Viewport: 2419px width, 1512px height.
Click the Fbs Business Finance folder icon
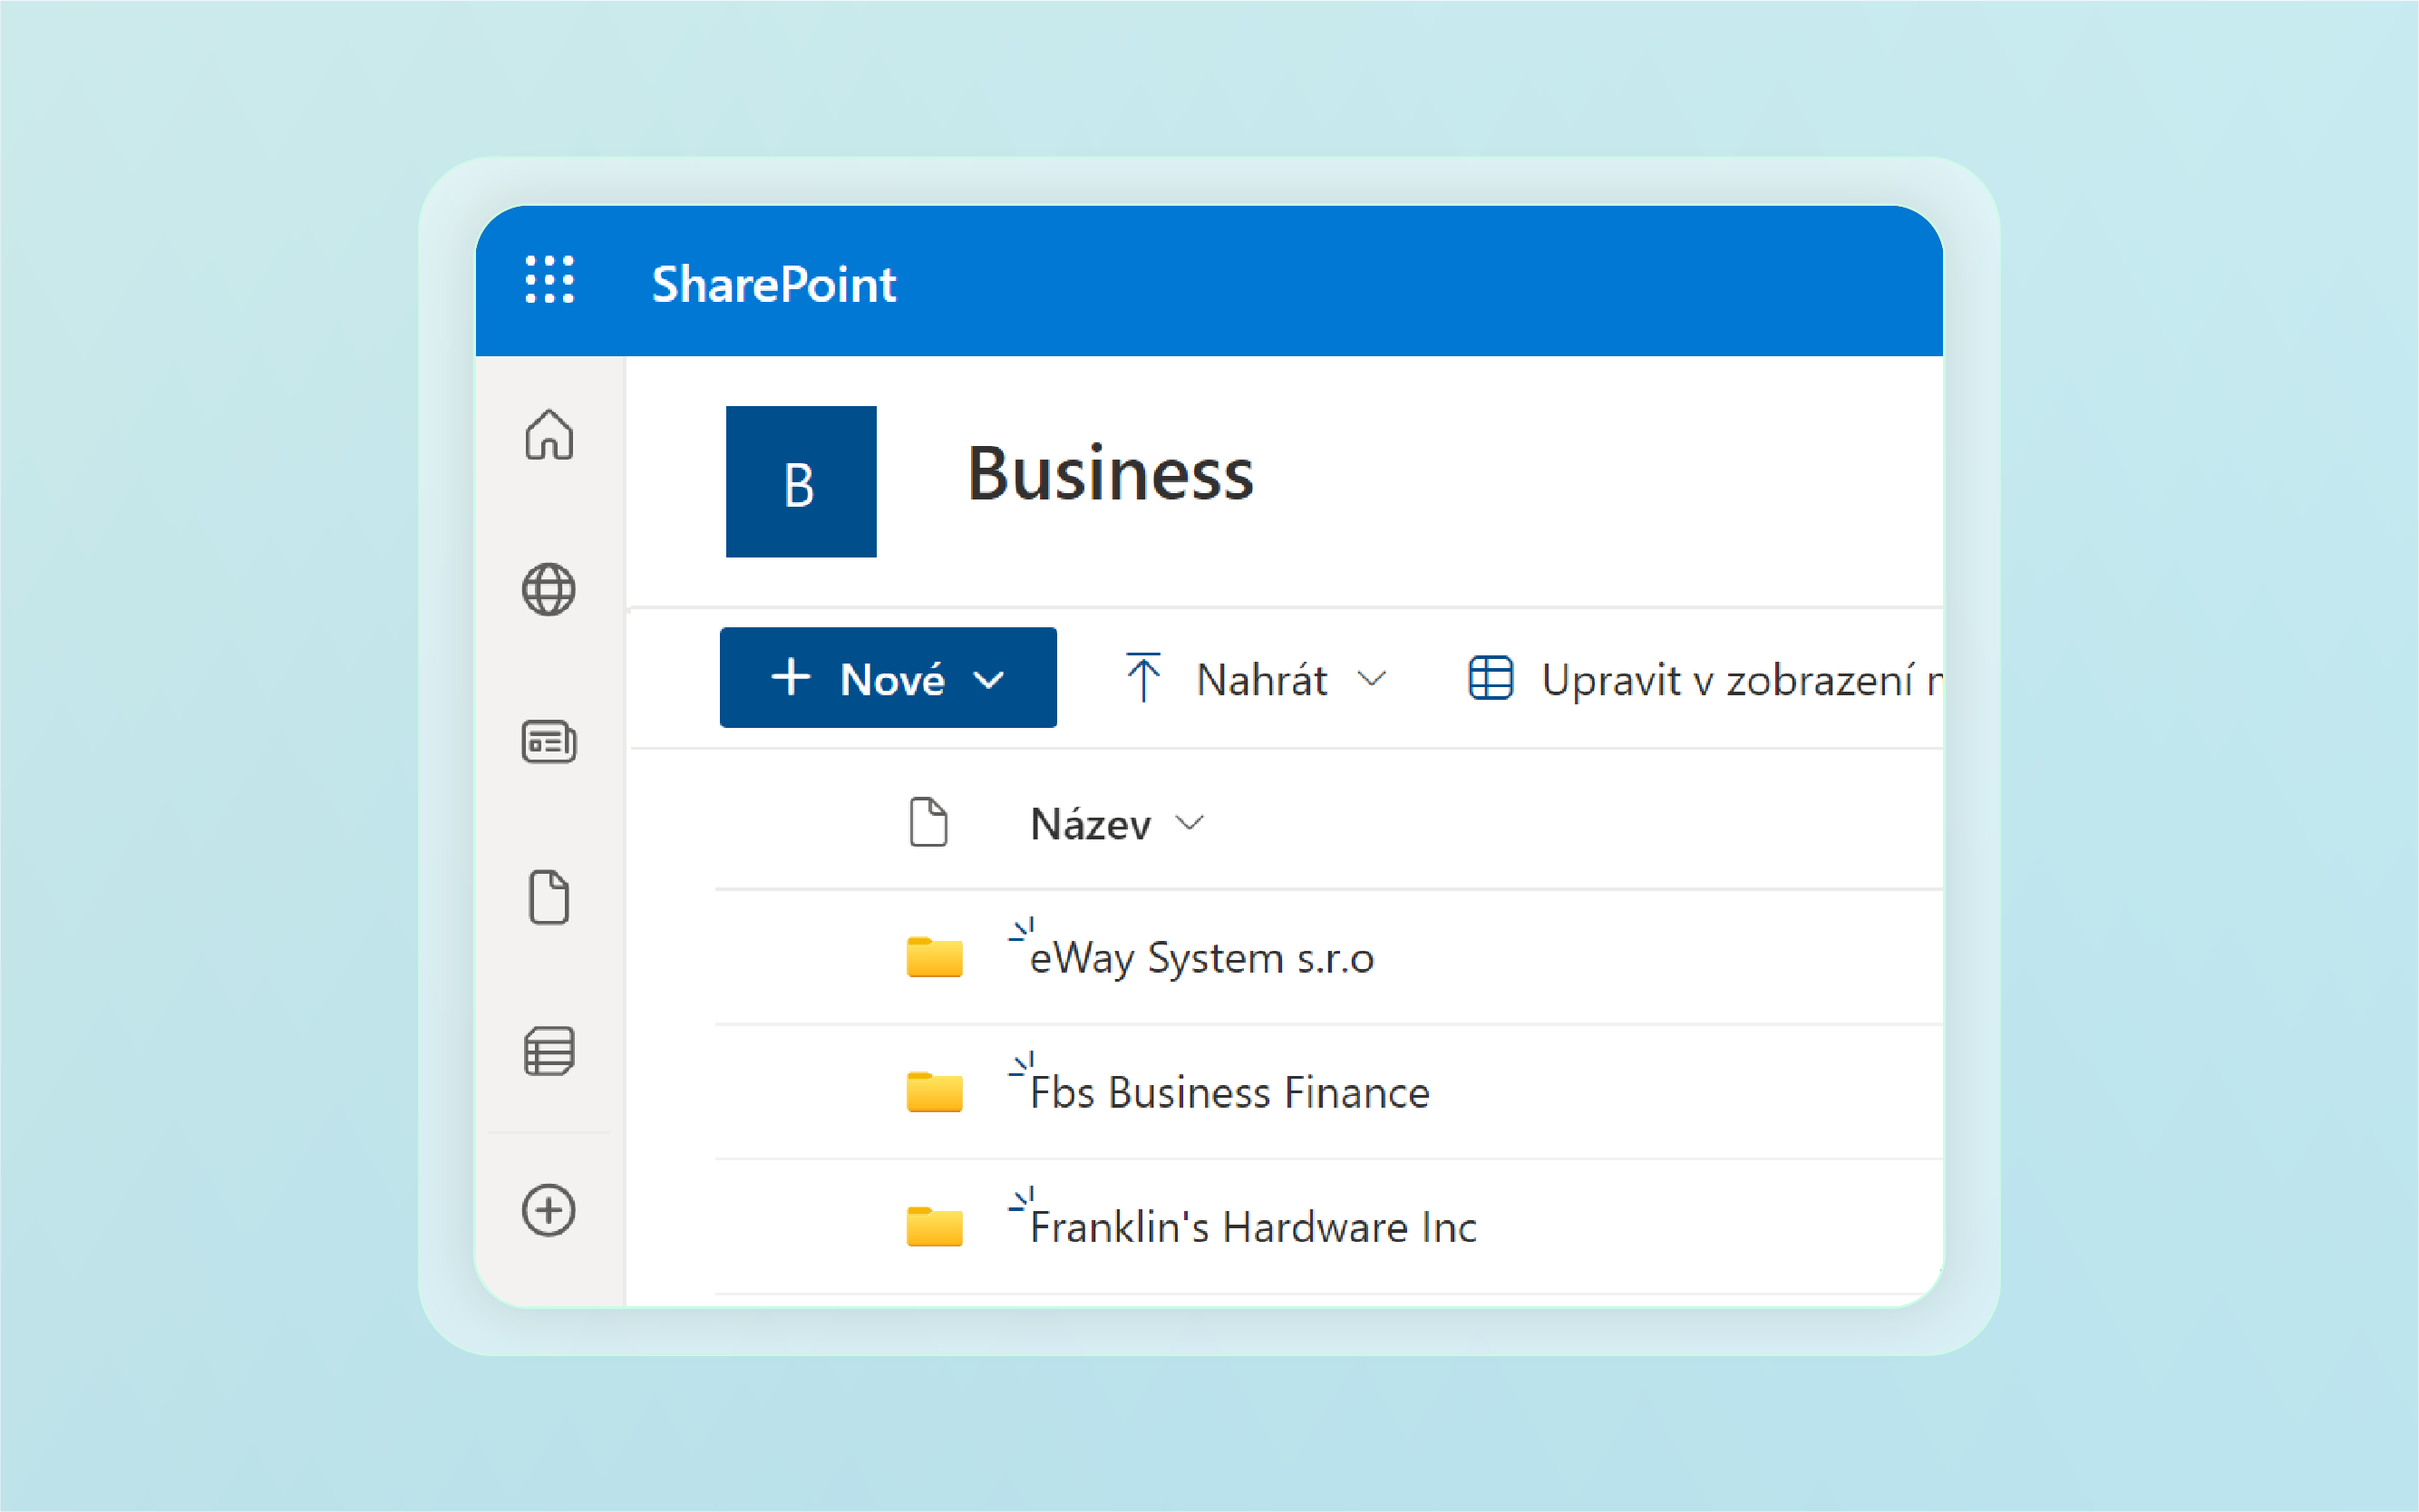pos(934,1091)
